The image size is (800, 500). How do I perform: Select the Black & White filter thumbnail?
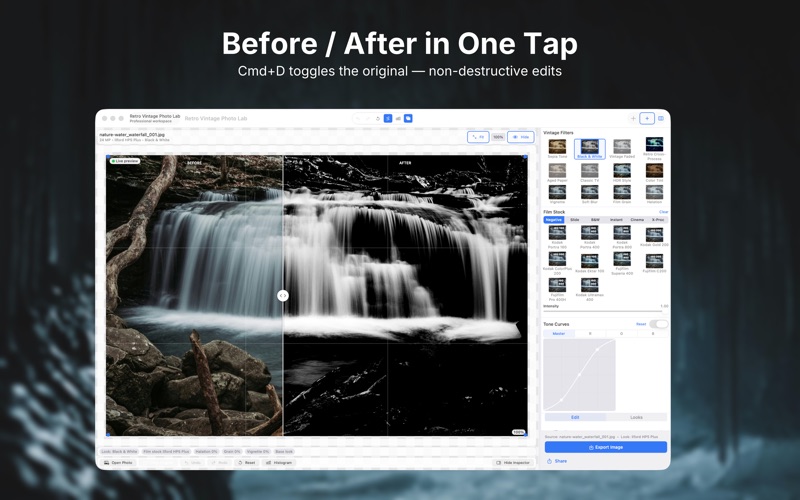[590, 148]
